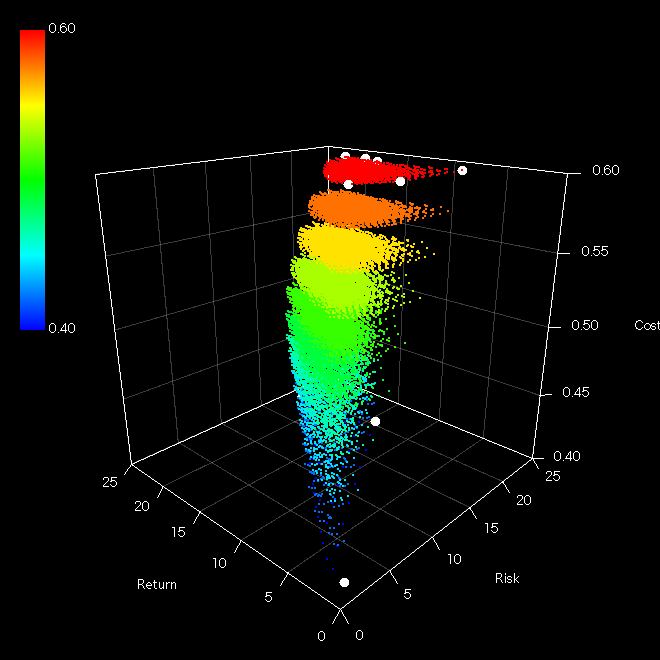Click the 0.45 tick label on Cost axis
The height and width of the screenshot is (660, 660).
click(576, 392)
